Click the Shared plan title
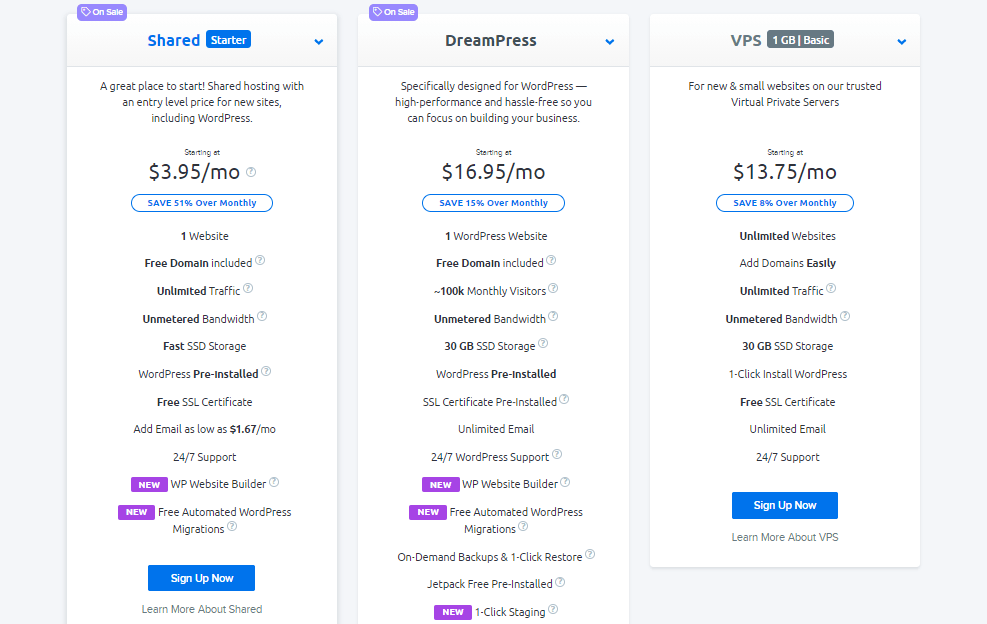This screenshot has height=624, width=987. [x=174, y=40]
